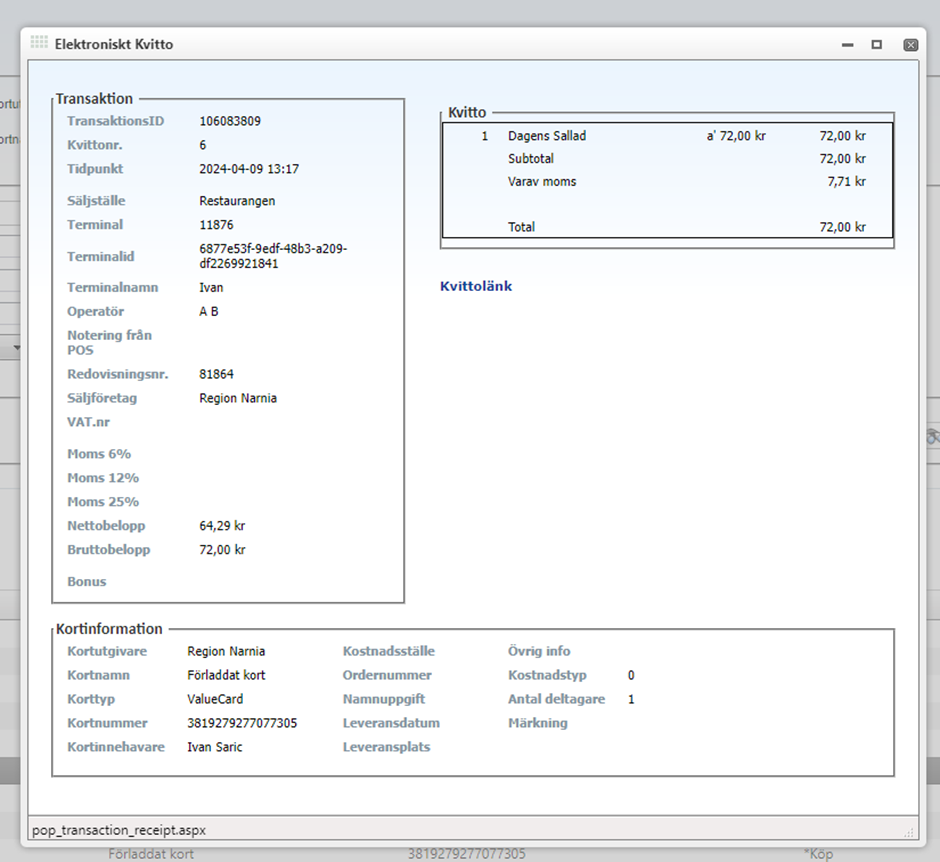Click the Dagens Sallad receipt line
Image resolution: width=940 pixels, height=862 pixels.
click(547, 135)
